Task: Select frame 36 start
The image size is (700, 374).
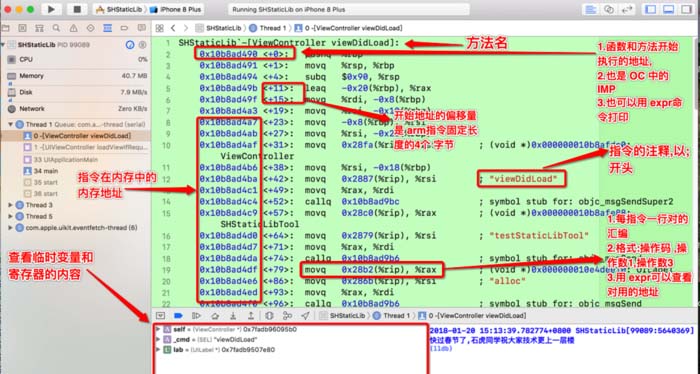Action: (75, 194)
